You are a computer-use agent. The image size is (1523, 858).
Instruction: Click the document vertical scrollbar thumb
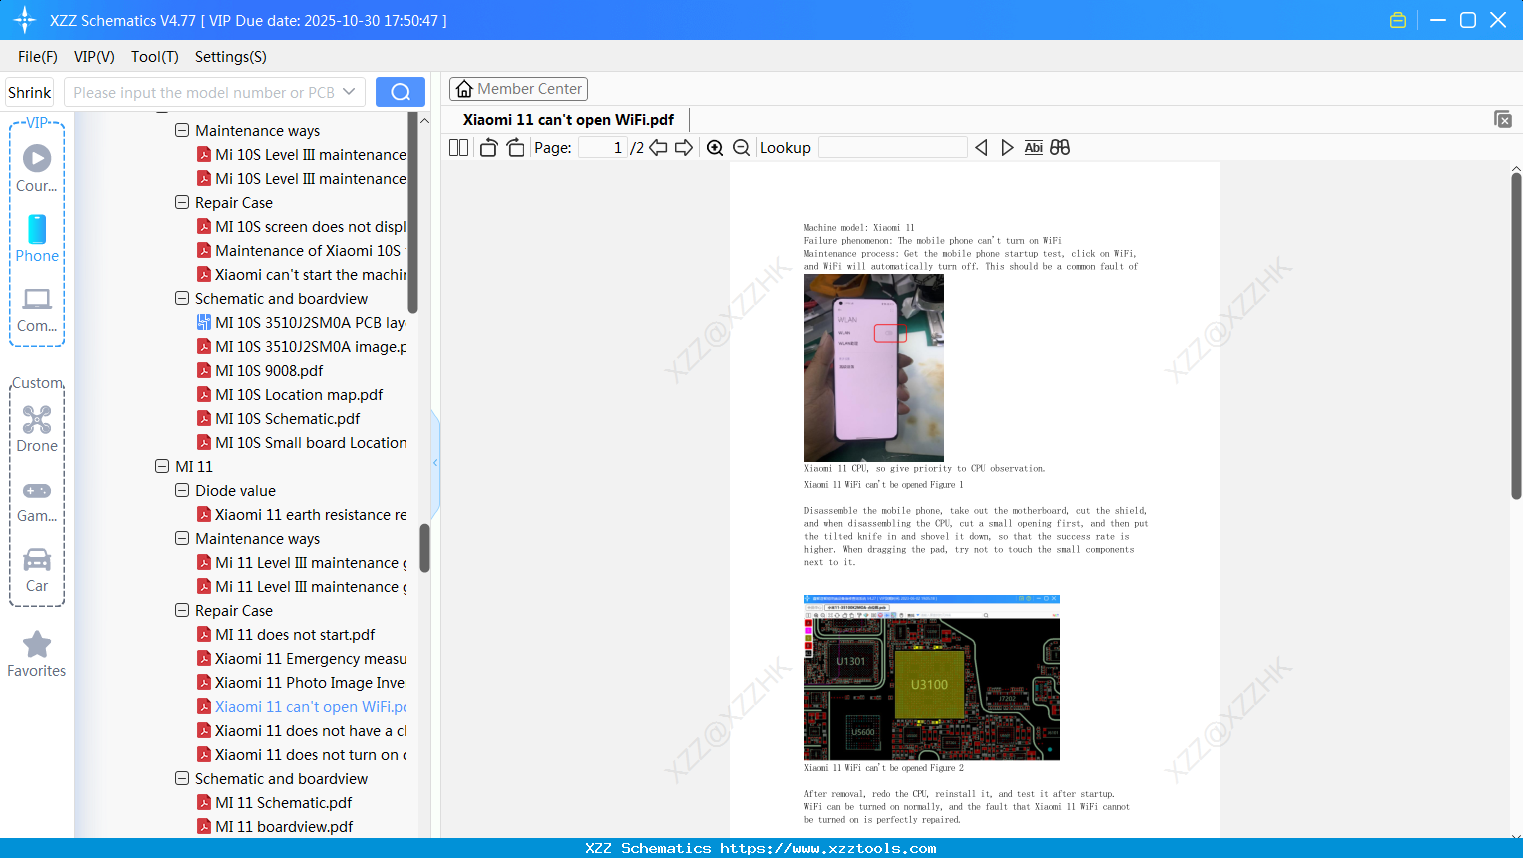coord(1516,335)
